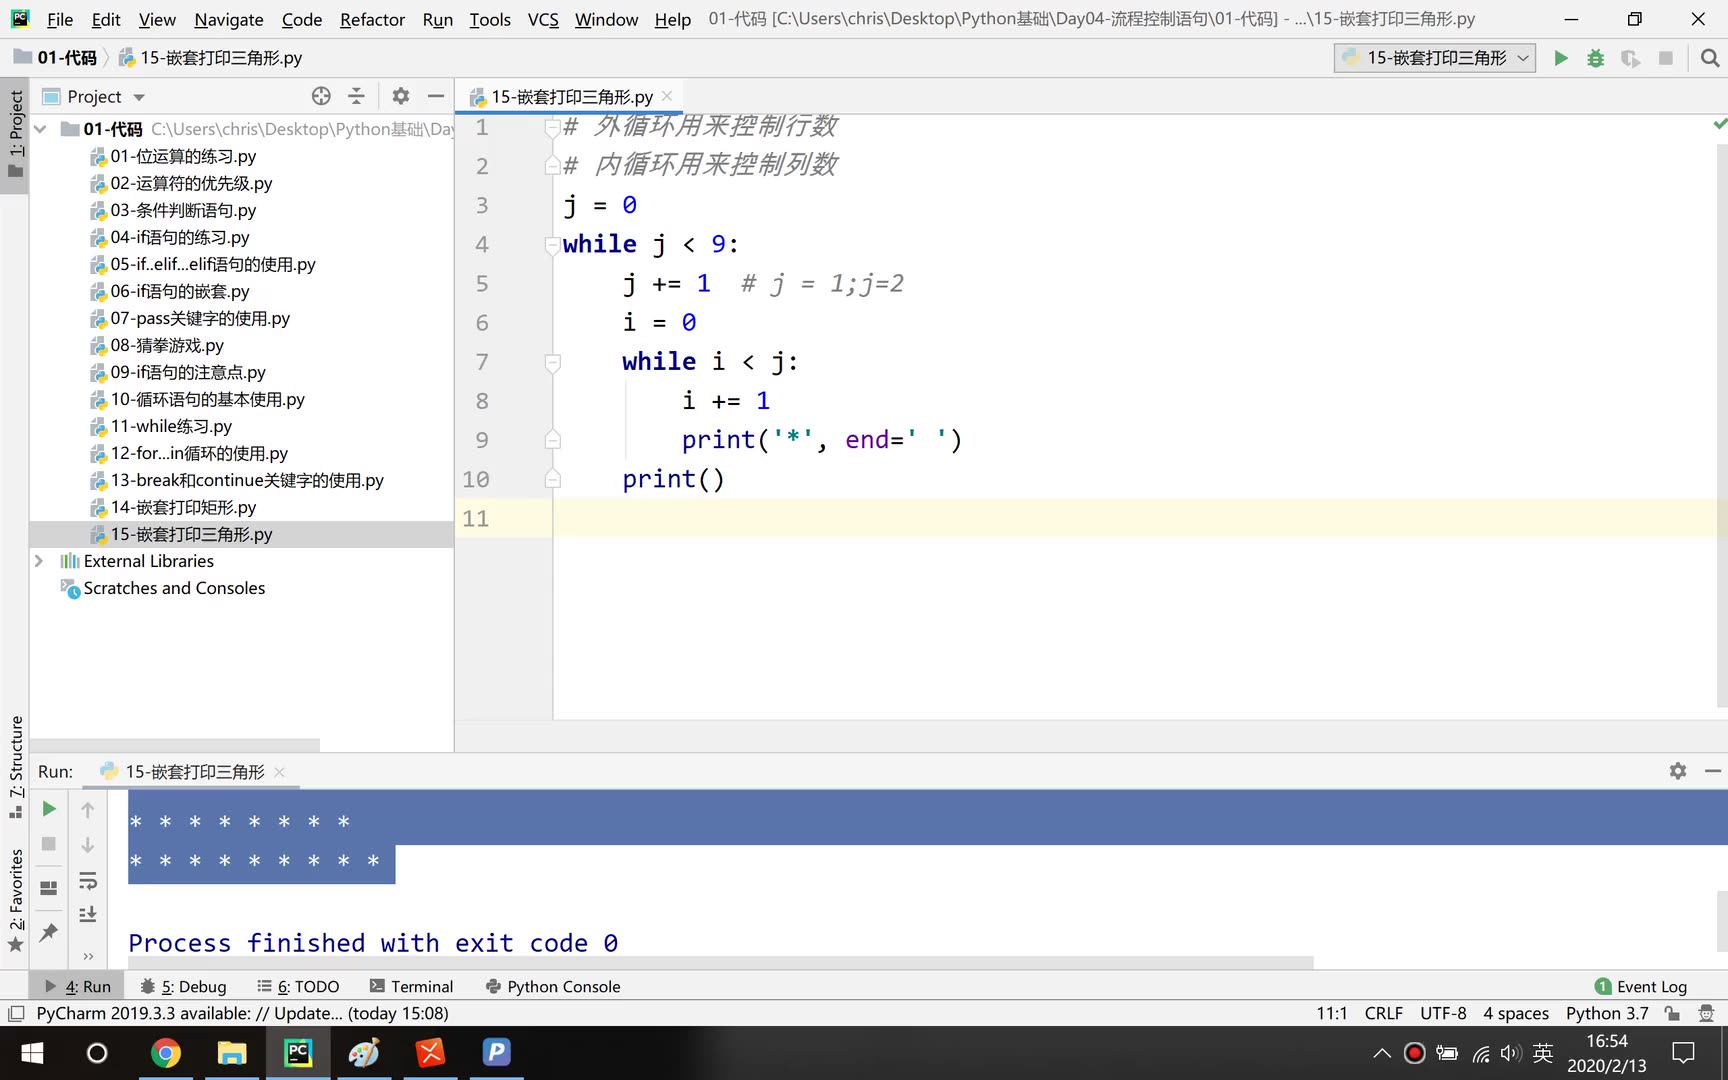
Task: Close the 15-嵌套打印三角形.py editor tab
Action: (667, 96)
